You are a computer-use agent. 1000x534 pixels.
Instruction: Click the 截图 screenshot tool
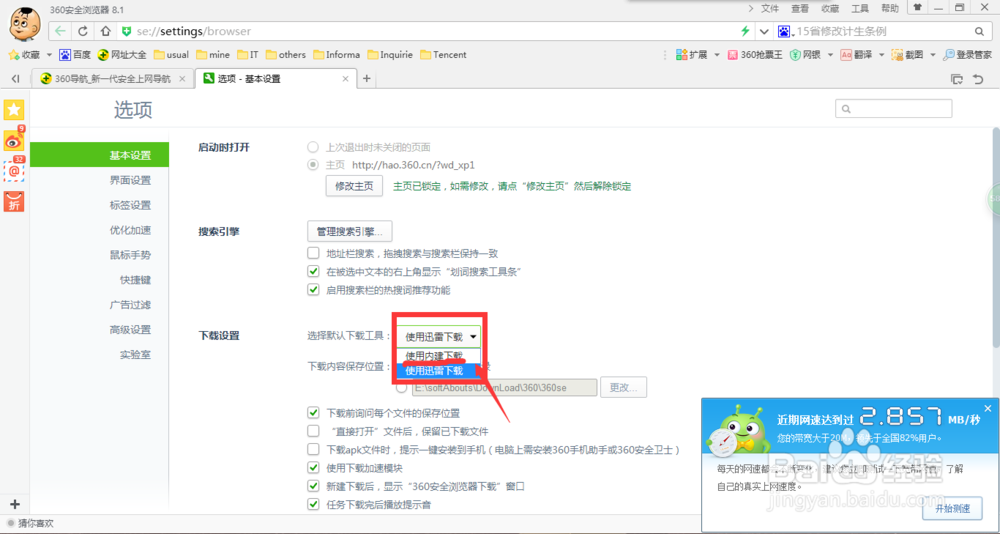tap(907, 55)
